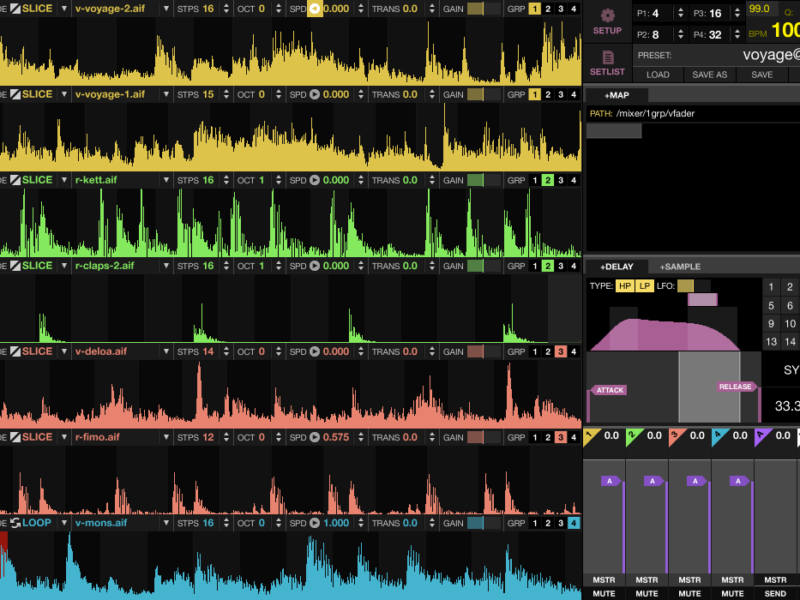Toggle the LP filter type
Image resolution: width=800 pixels, height=600 pixels.
coord(645,286)
